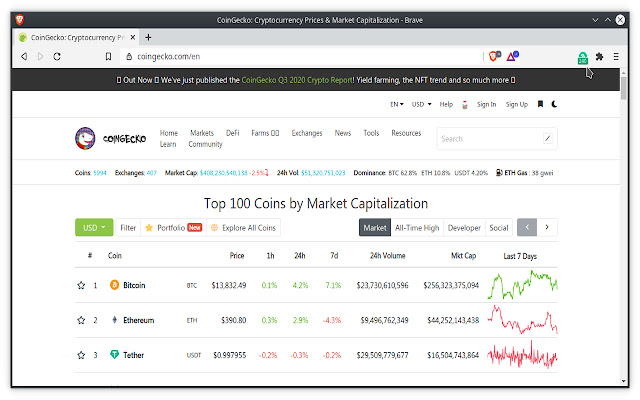Select the Market tab
640x400 pixels.
[x=375, y=228]
